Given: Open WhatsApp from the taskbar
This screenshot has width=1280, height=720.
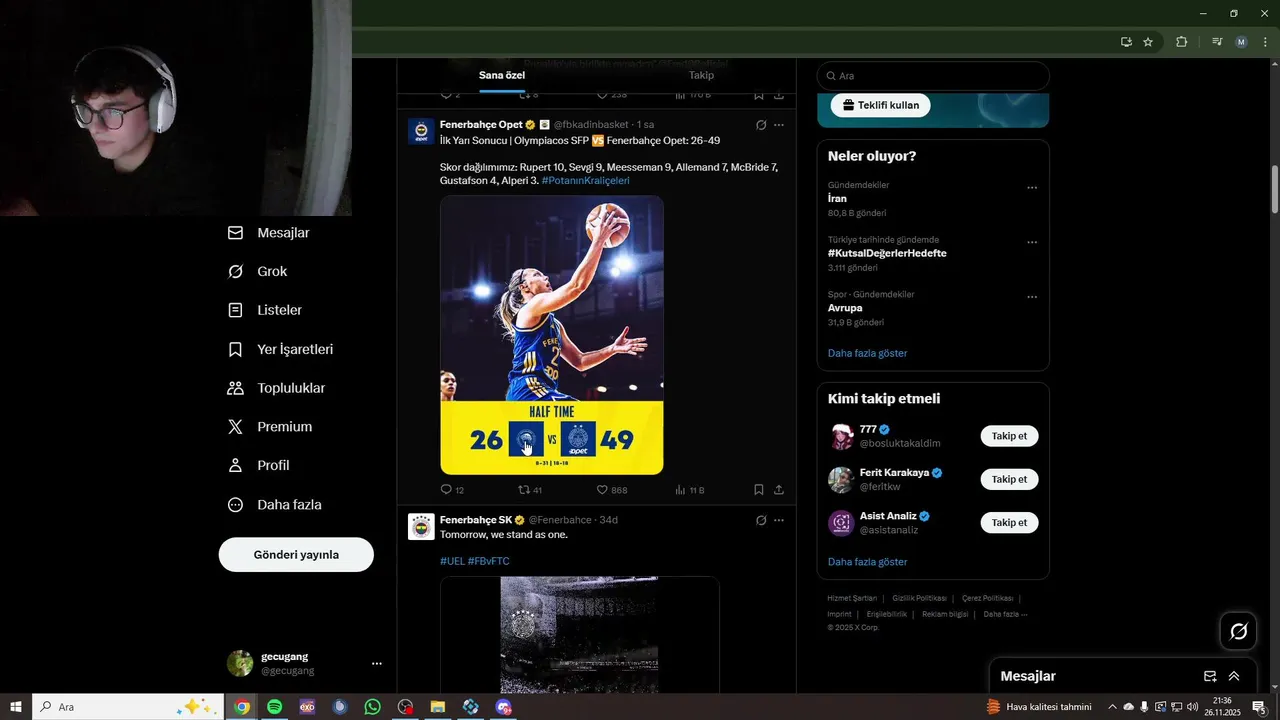Looking at the screenshot, I should coord(372,707).
